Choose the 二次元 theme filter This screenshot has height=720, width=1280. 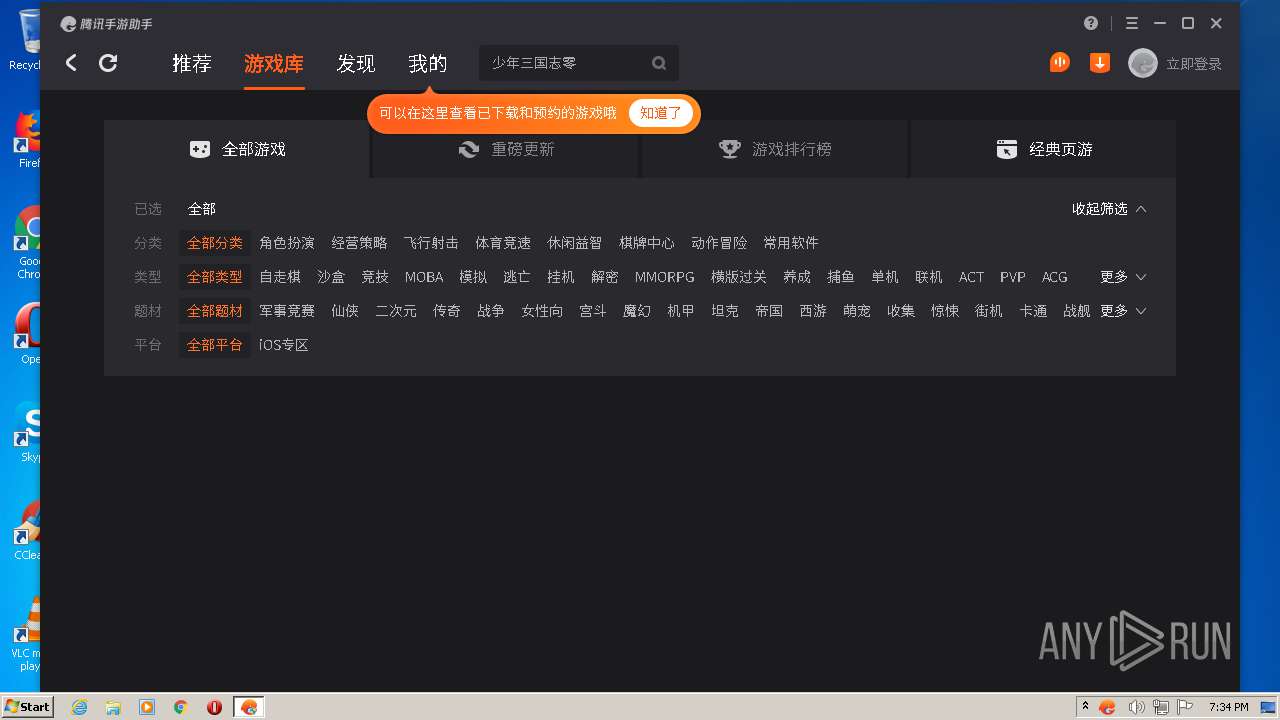[396, 311]
